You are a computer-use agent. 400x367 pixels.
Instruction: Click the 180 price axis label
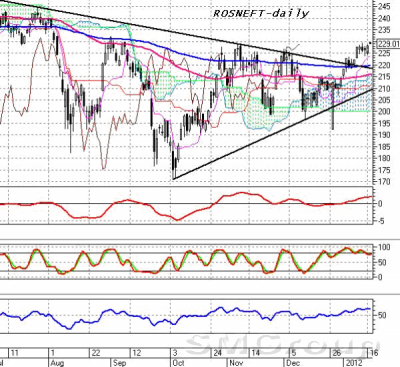[x=384, y=158]
